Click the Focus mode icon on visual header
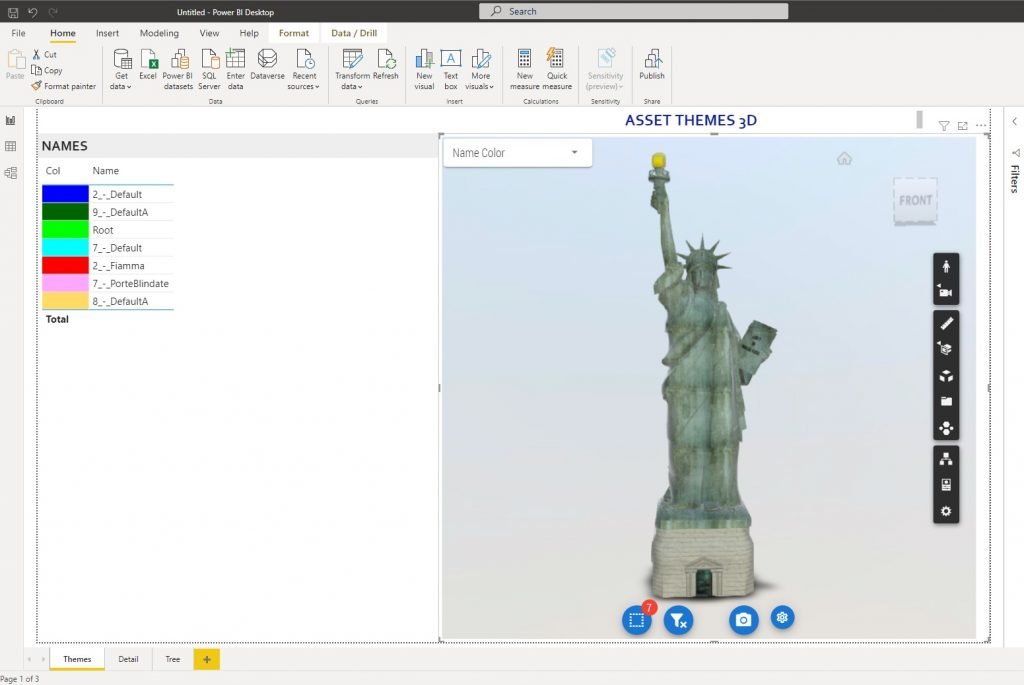1024x685 pixels. (963, 126)
